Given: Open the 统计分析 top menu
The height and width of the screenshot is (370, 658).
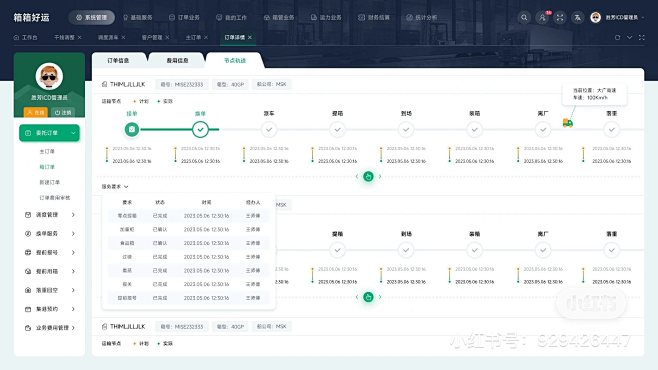Looking at the screenshot, I should point(422,18).
